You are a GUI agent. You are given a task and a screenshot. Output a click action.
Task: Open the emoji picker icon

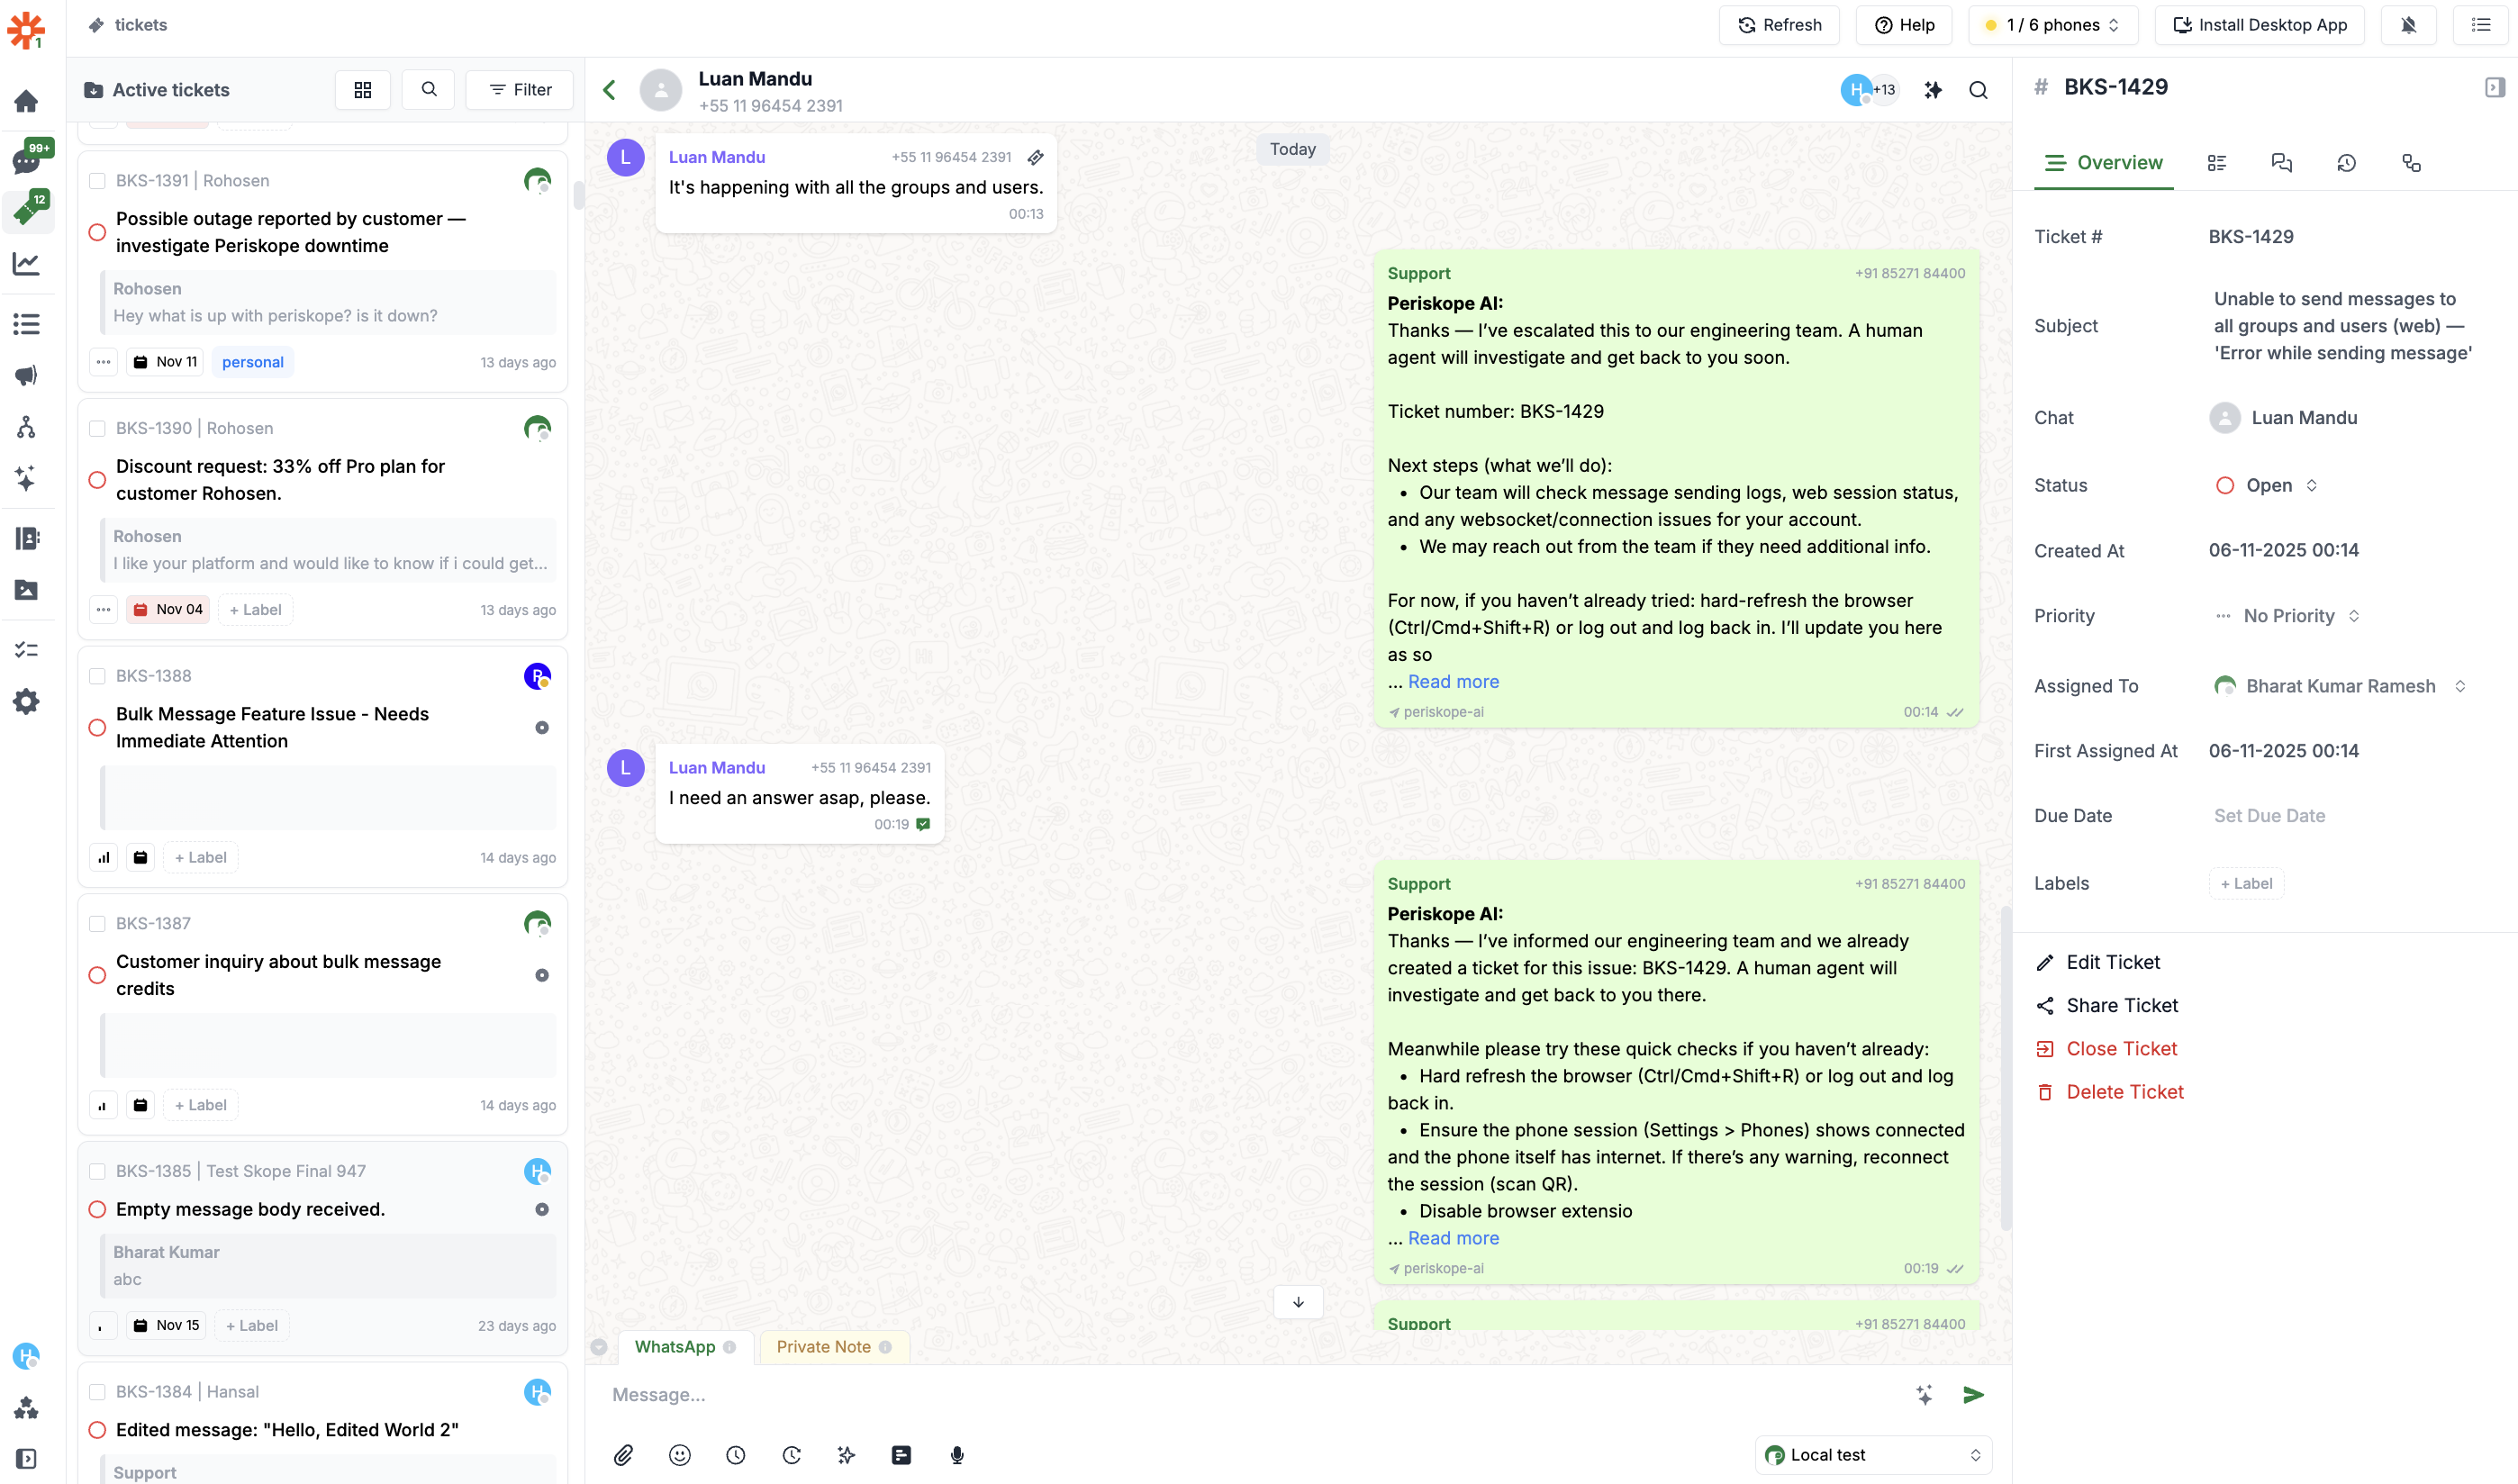point(680,1455)
